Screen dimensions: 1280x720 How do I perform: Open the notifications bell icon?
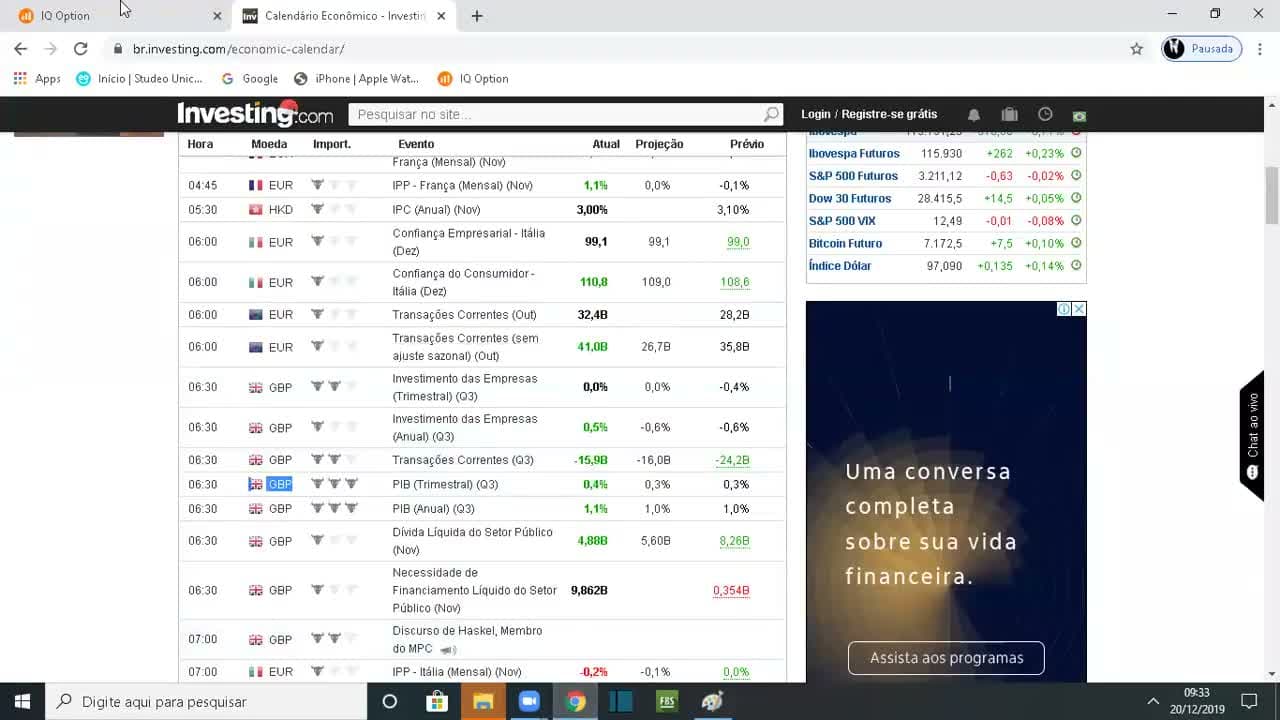click(974, 115)
